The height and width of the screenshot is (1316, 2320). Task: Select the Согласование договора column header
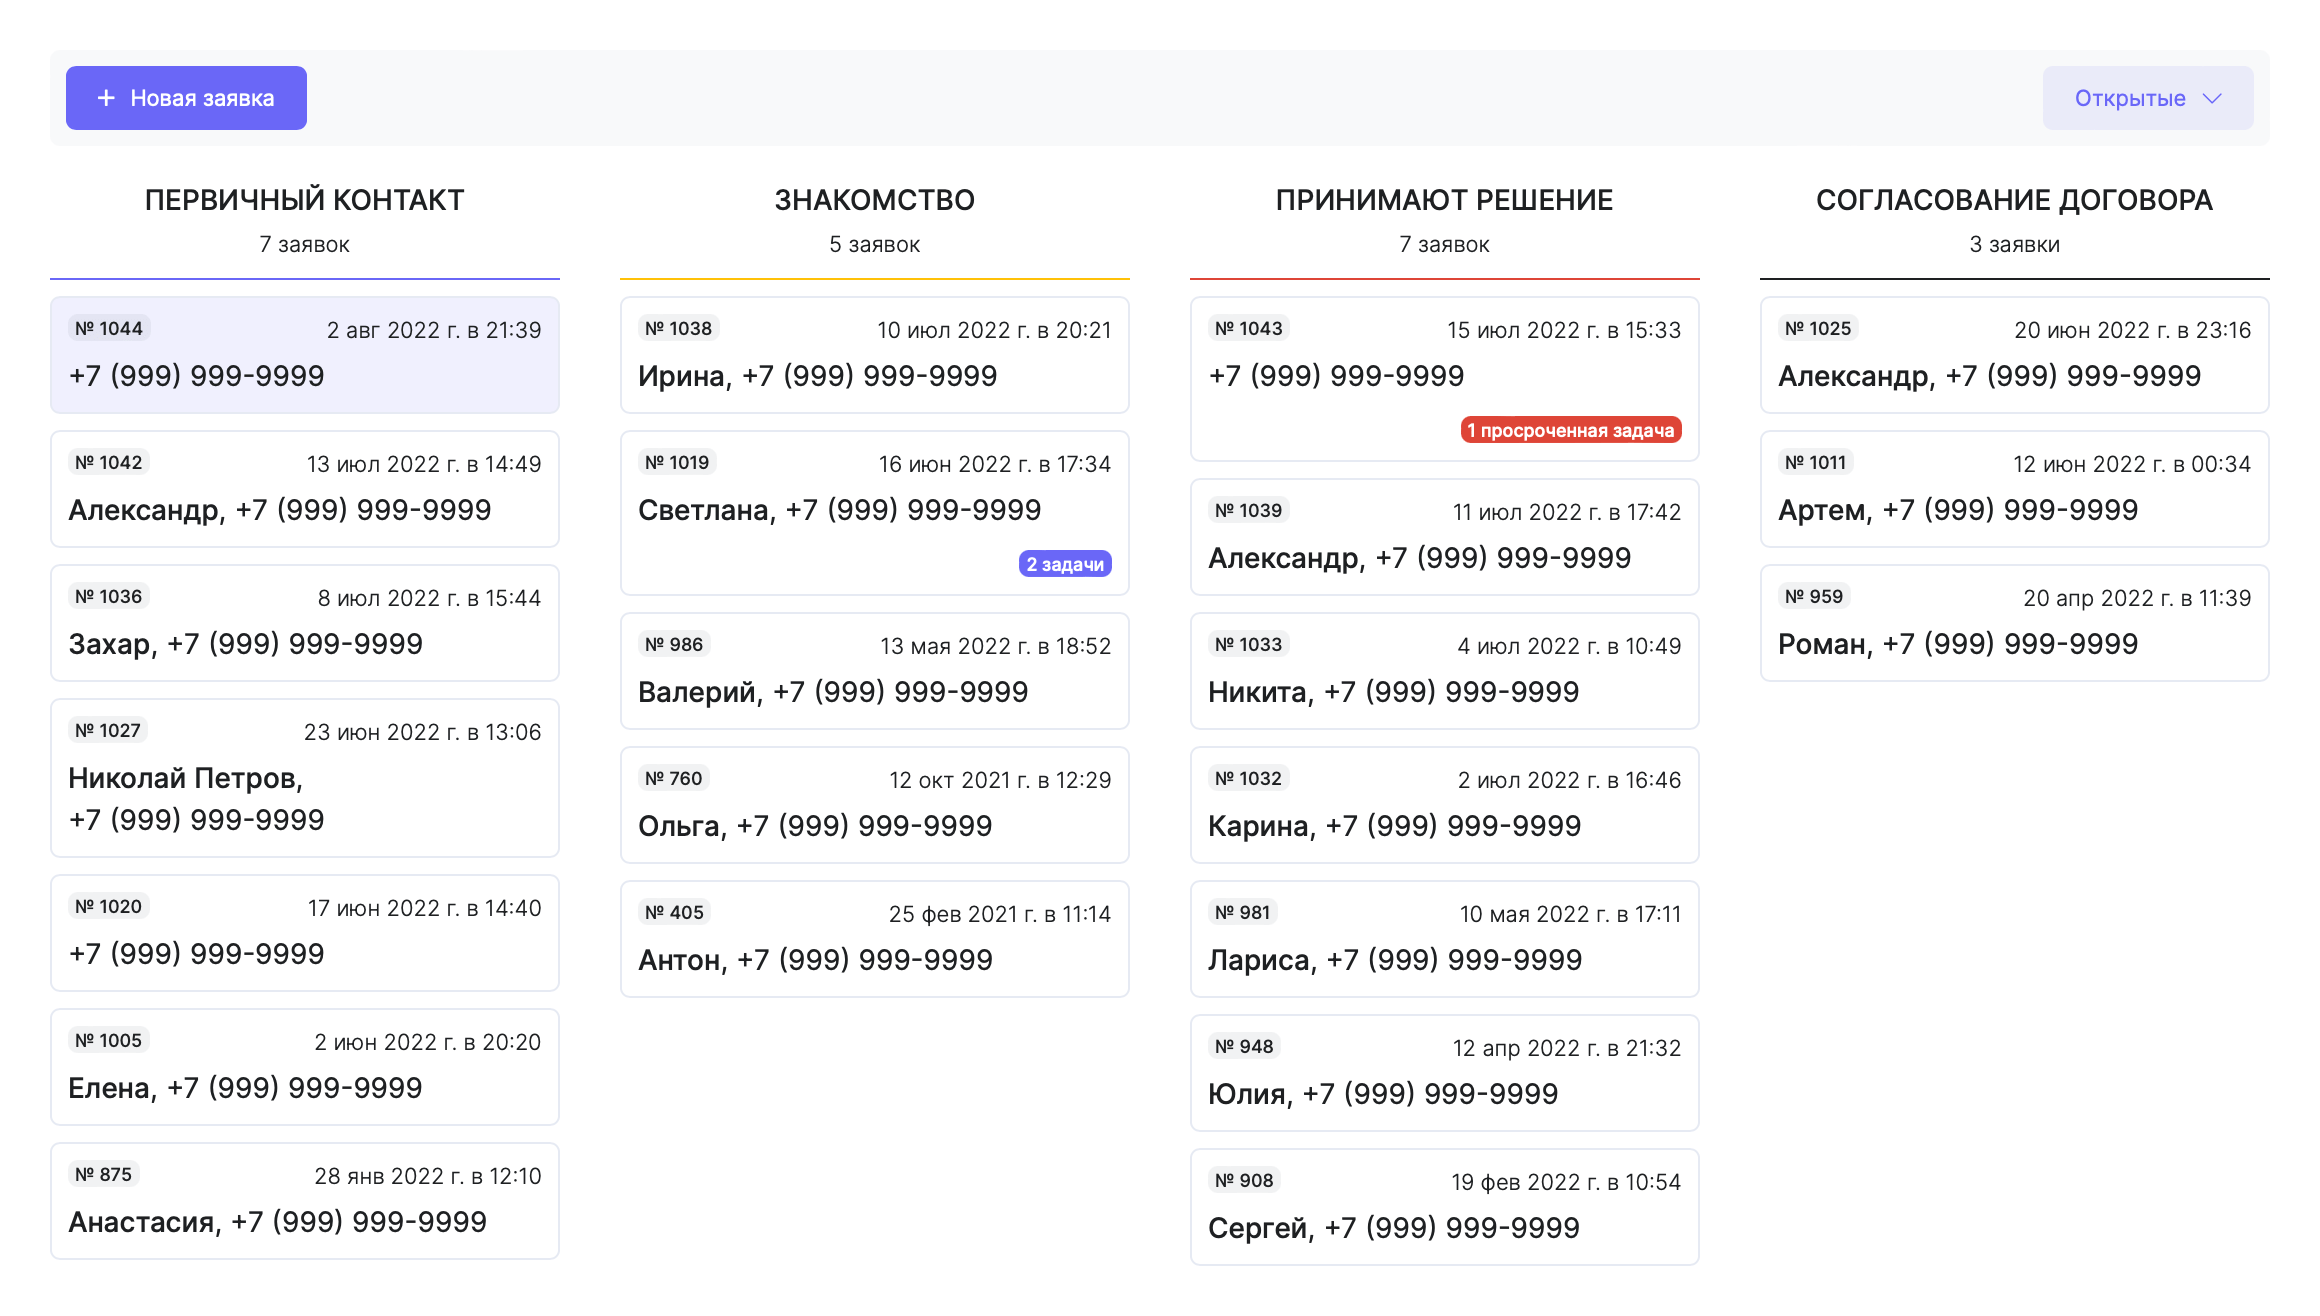(x=2014, y=200)
